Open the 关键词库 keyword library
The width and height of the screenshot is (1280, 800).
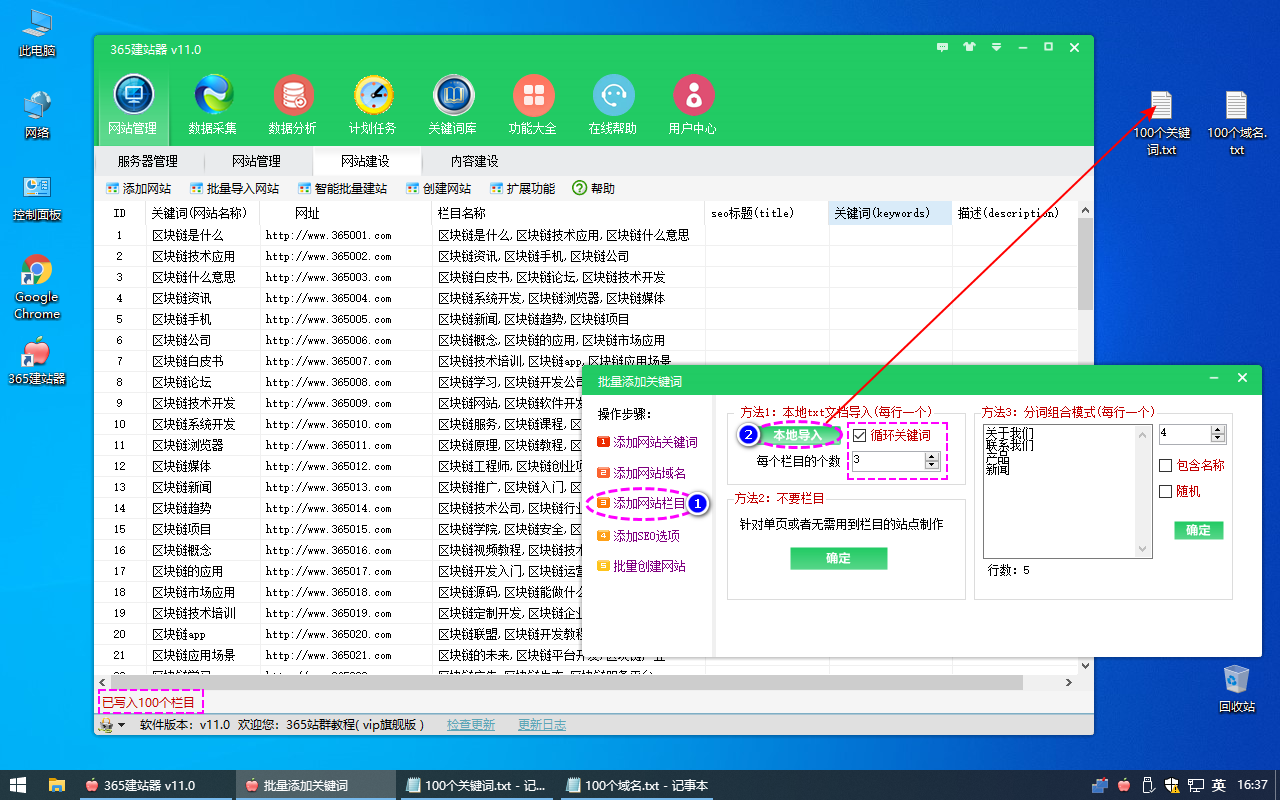pos(453,106)
